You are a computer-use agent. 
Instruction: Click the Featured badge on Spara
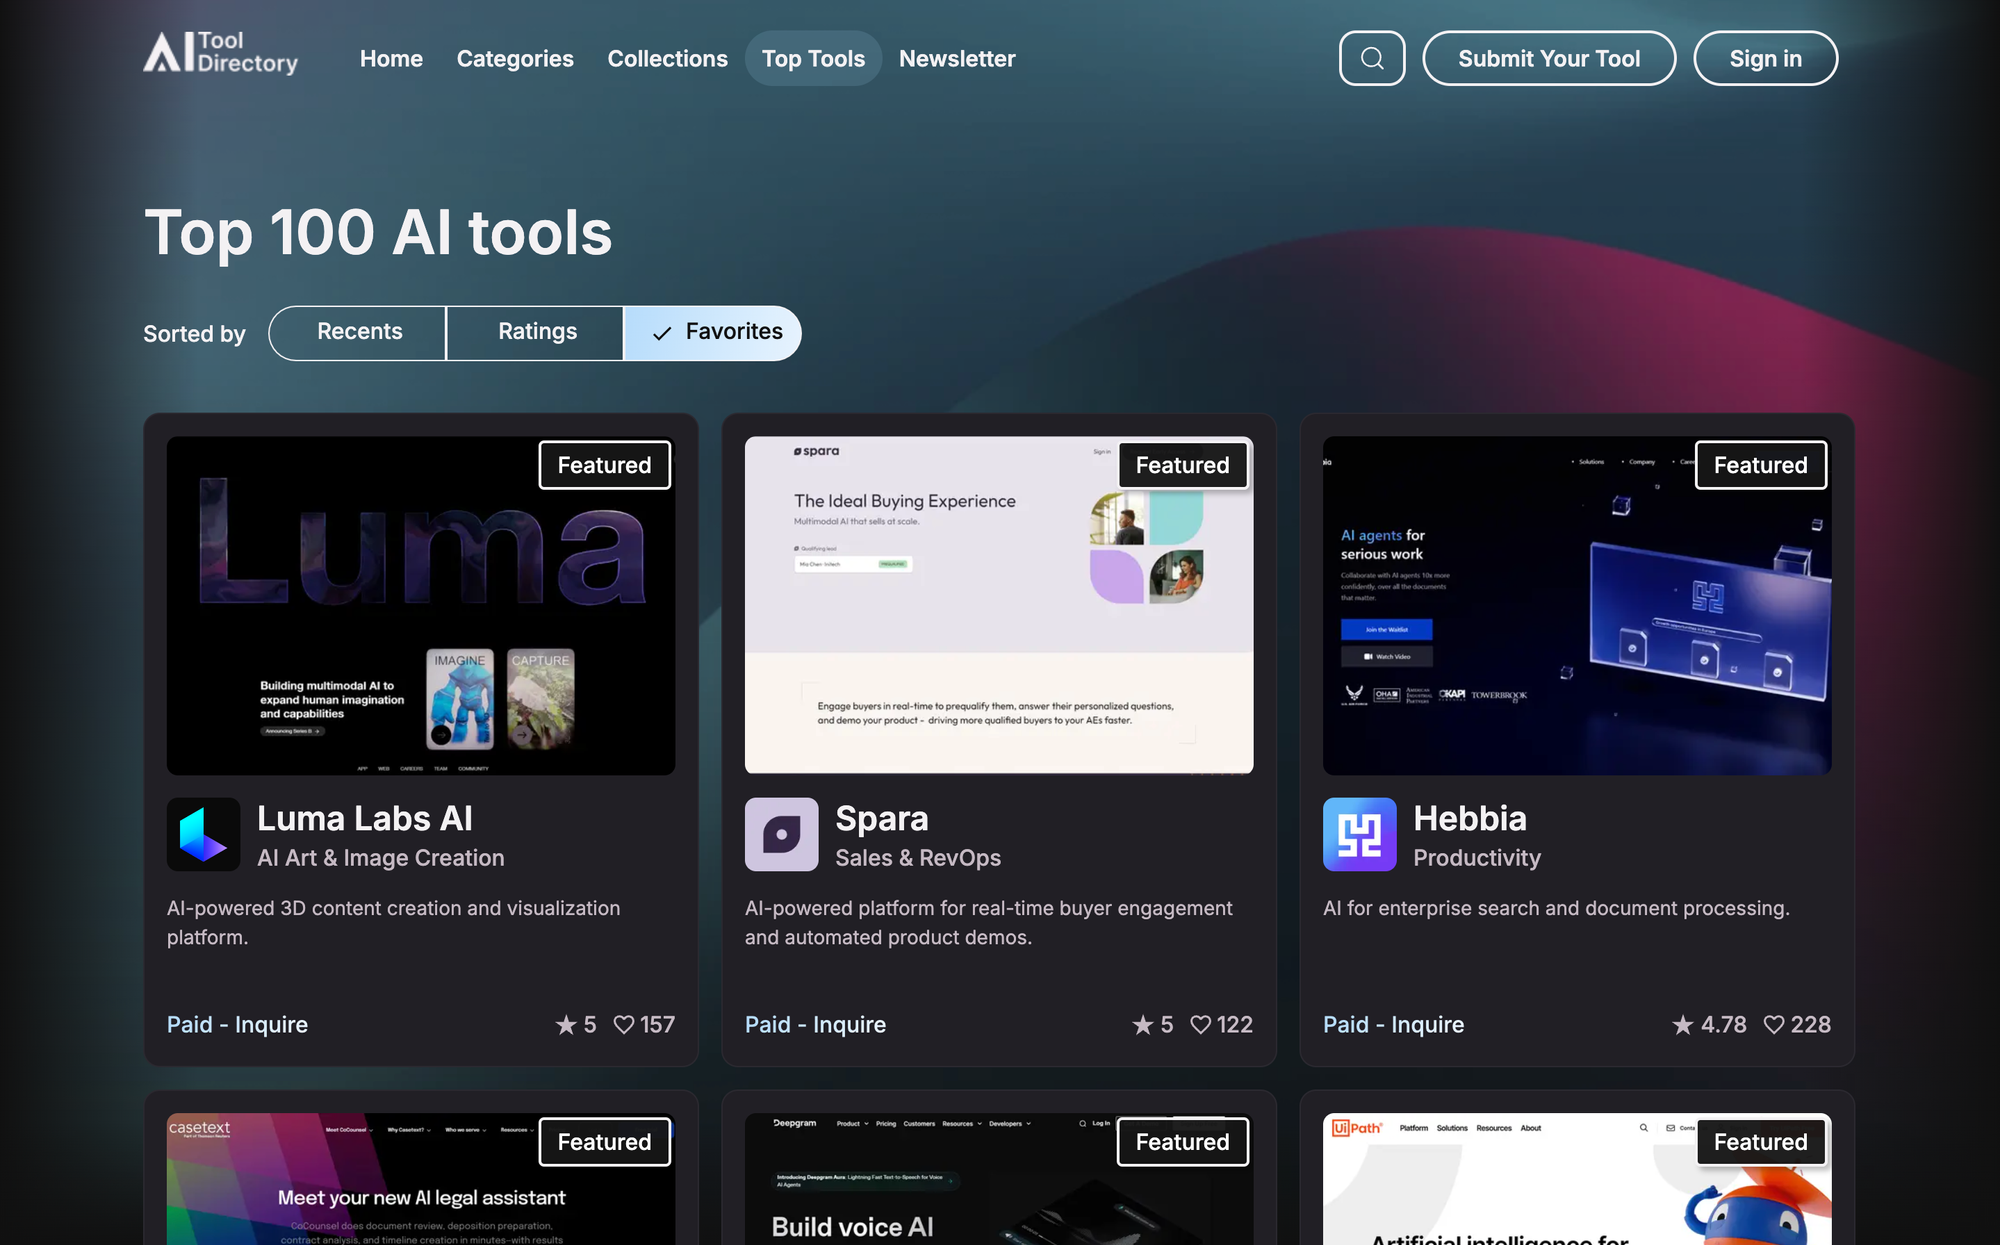pyautogui.click(x=1183, y=465)
